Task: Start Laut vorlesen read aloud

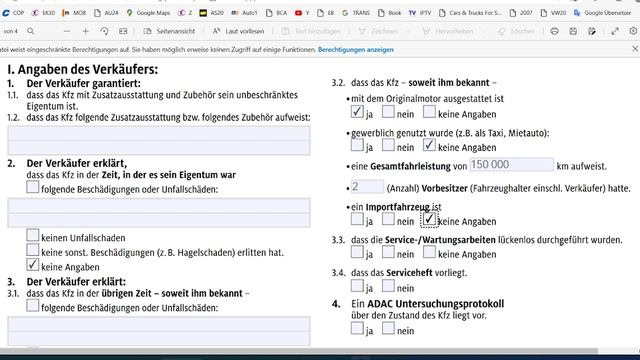Action: pyautogui.click(x=238, y=31)
